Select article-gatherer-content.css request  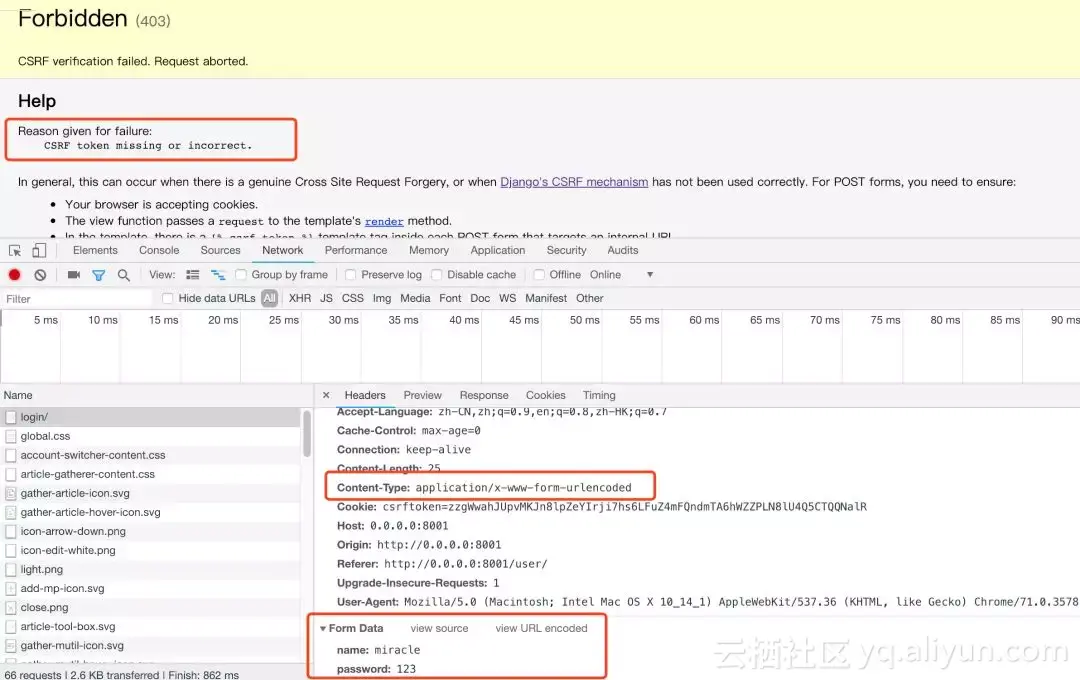coord(151,474)
